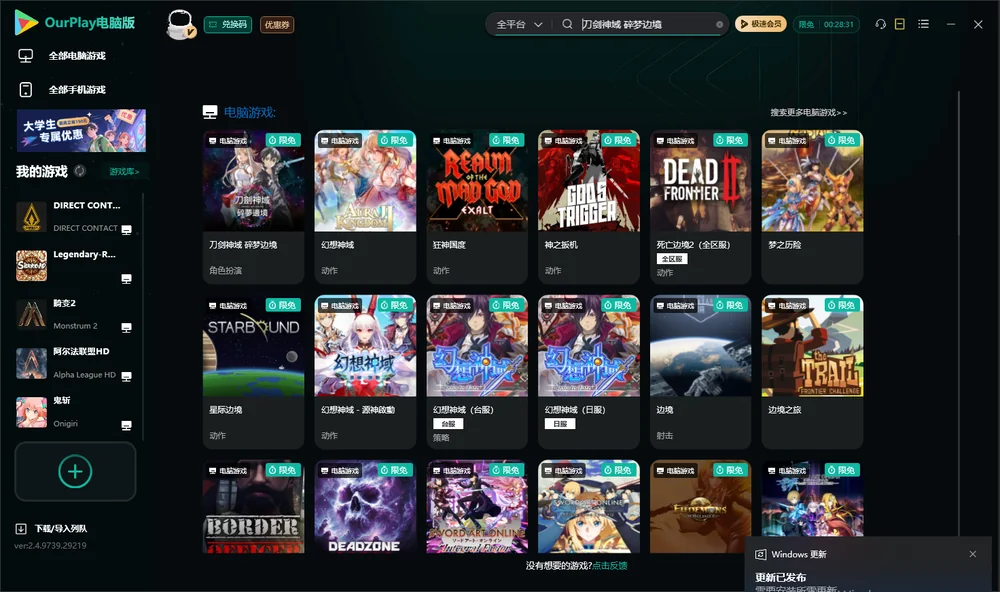1000x592 pixels.
Task: Open the user avatar profile
Action: tap(180, 24)
